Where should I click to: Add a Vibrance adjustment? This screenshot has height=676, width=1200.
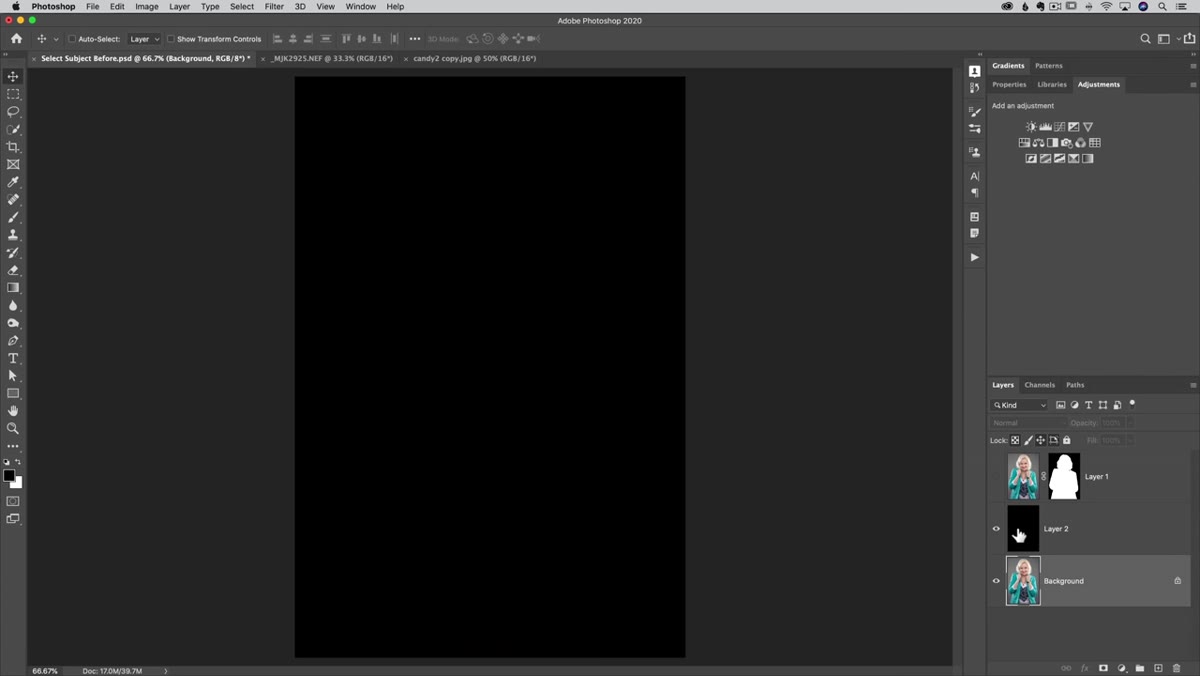(x=1088, y=127)
